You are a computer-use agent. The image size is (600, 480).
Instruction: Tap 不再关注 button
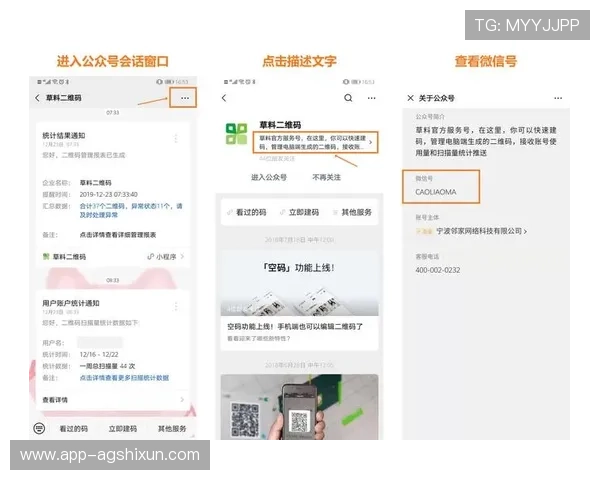tap(326, 177)
